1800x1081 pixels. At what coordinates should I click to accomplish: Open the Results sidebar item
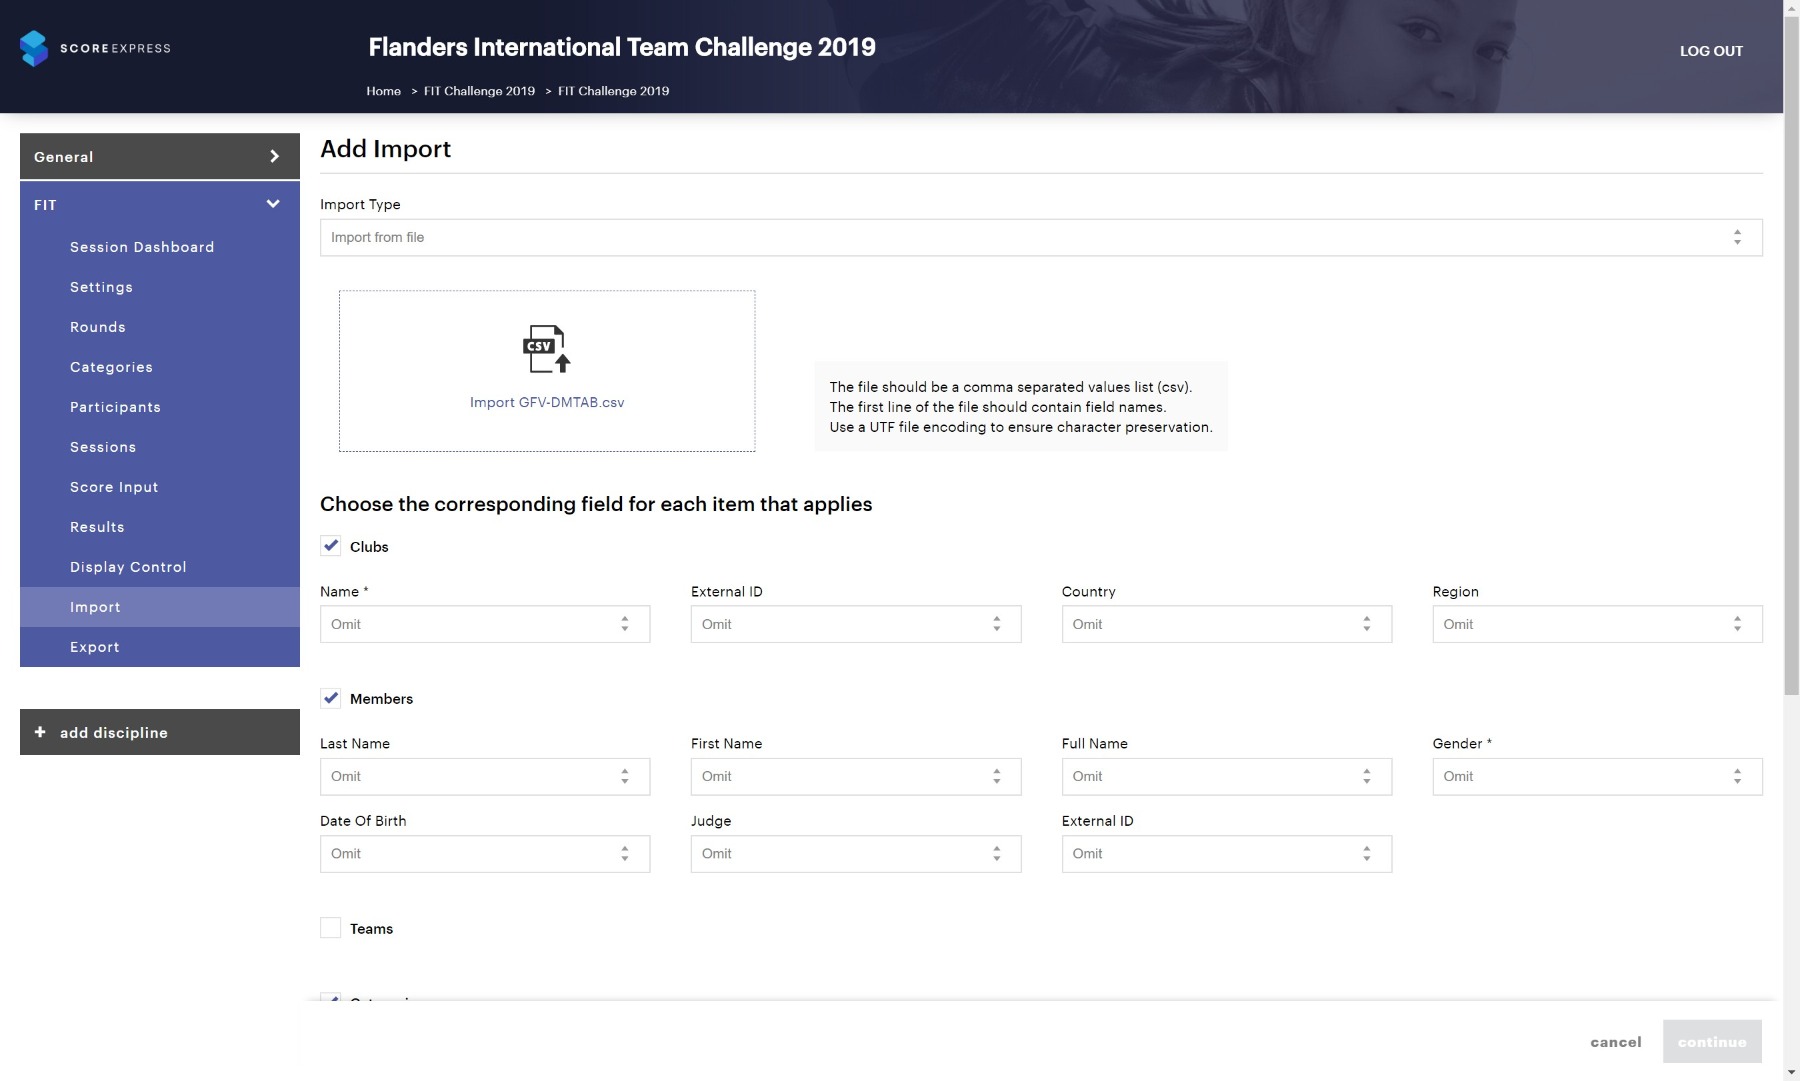point(160,527)
